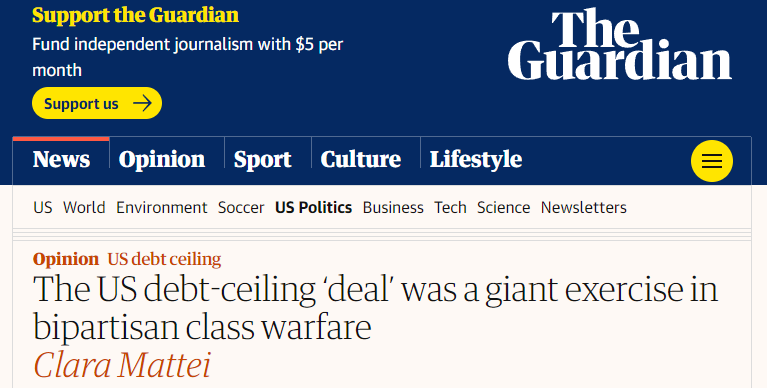Open the Opinion section tab
Viewport: 767px width, 388px height.
[162, 160]
